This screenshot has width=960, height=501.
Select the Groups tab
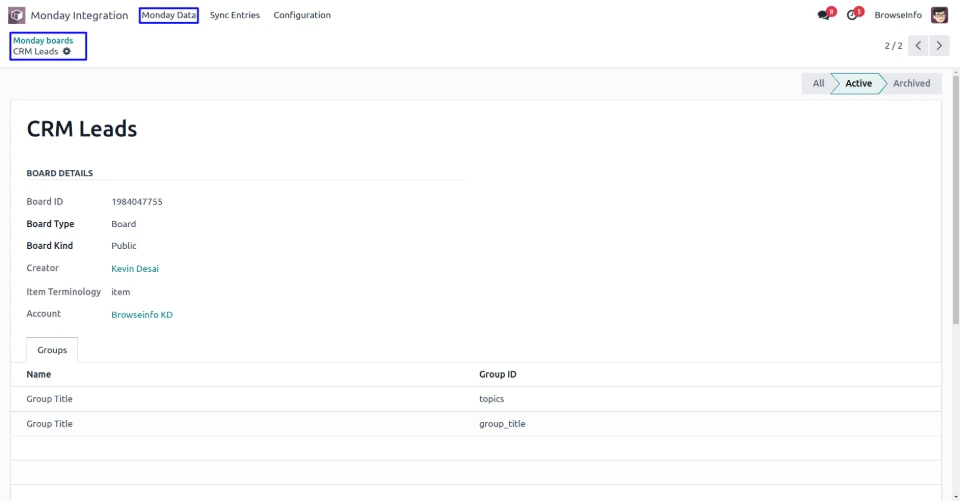(x=52, y=350)
